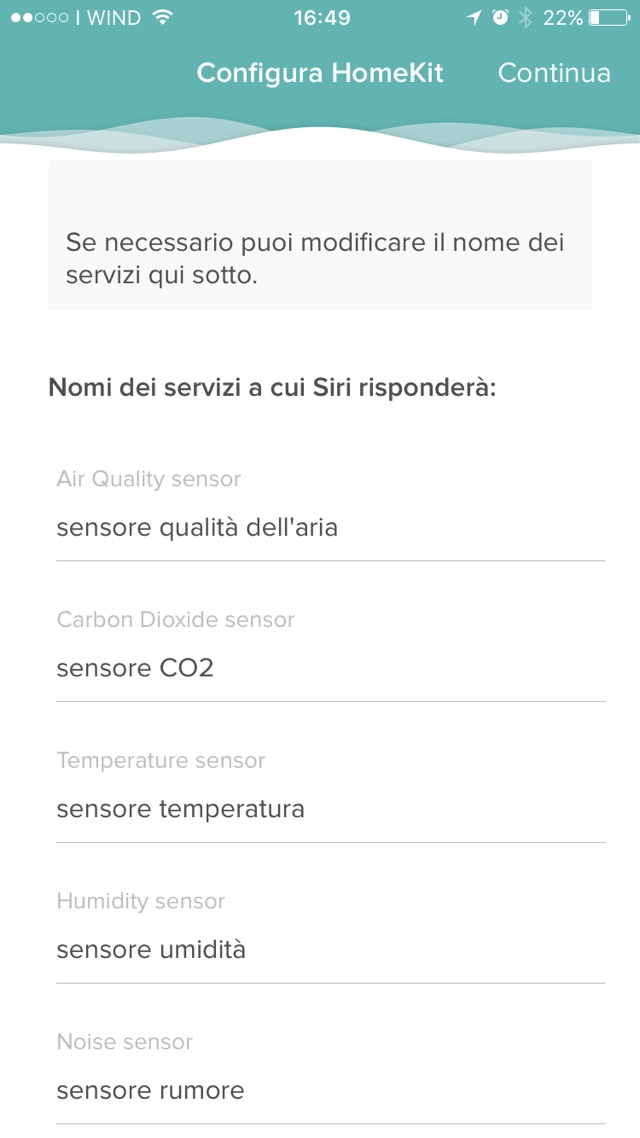Tap the cellular signal strength dots

coord(38,18)
